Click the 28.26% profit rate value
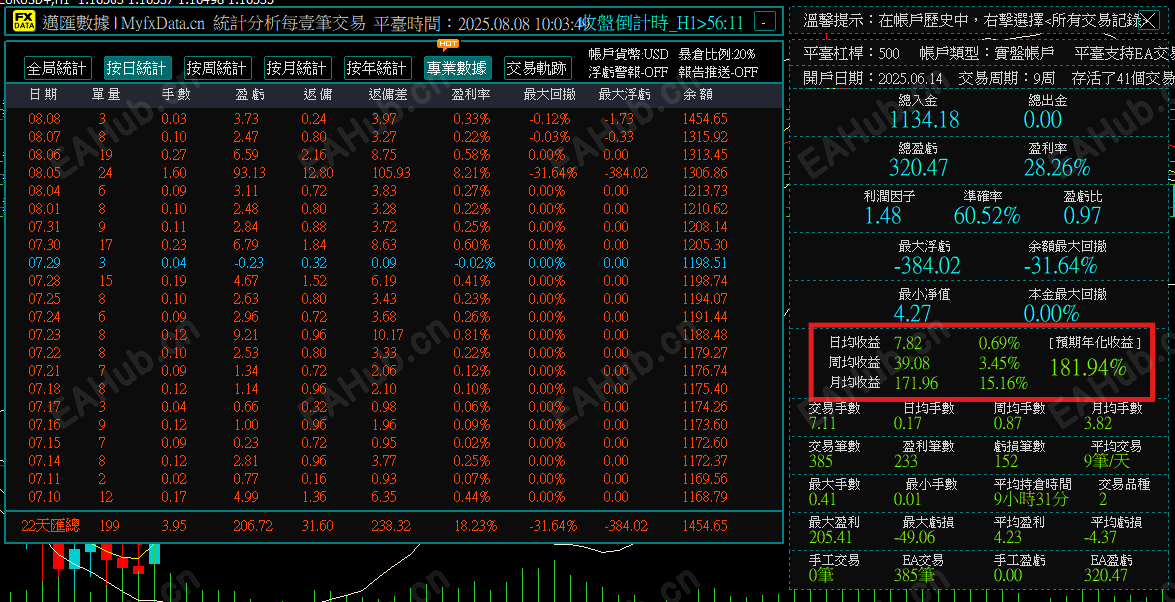The width and height of the screenshot is (1175, 602). point(1057,167)
